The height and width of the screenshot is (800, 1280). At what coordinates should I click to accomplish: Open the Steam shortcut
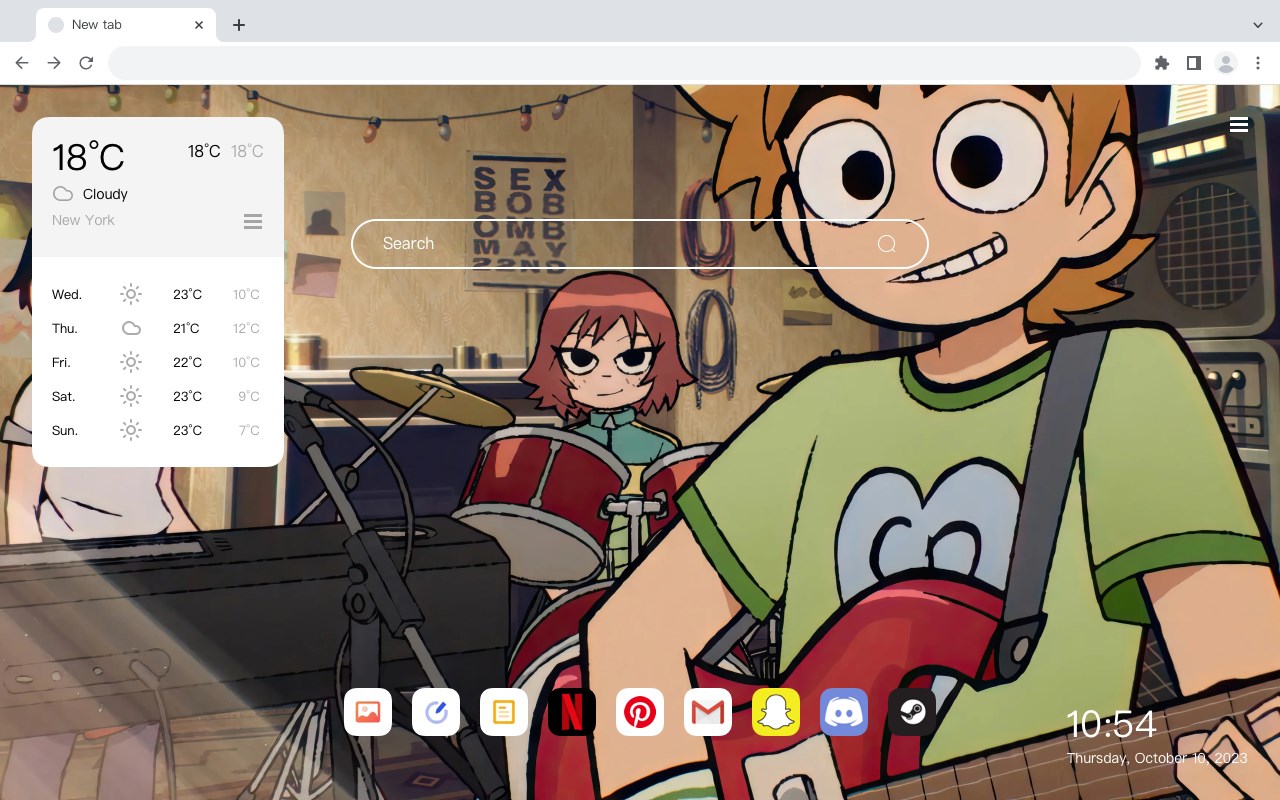point(912,712)
